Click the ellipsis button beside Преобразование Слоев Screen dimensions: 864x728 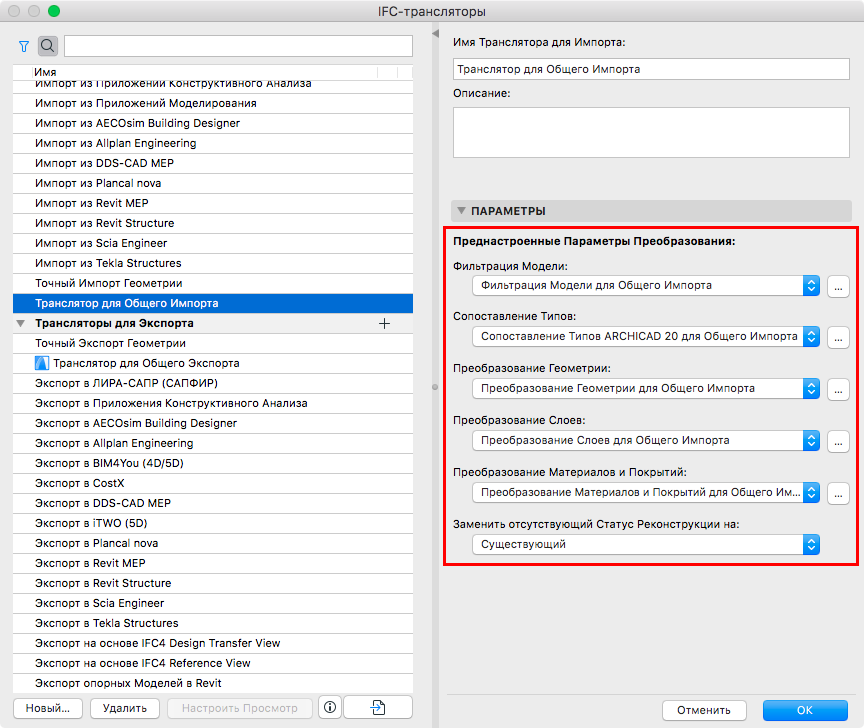click(838, 441)
